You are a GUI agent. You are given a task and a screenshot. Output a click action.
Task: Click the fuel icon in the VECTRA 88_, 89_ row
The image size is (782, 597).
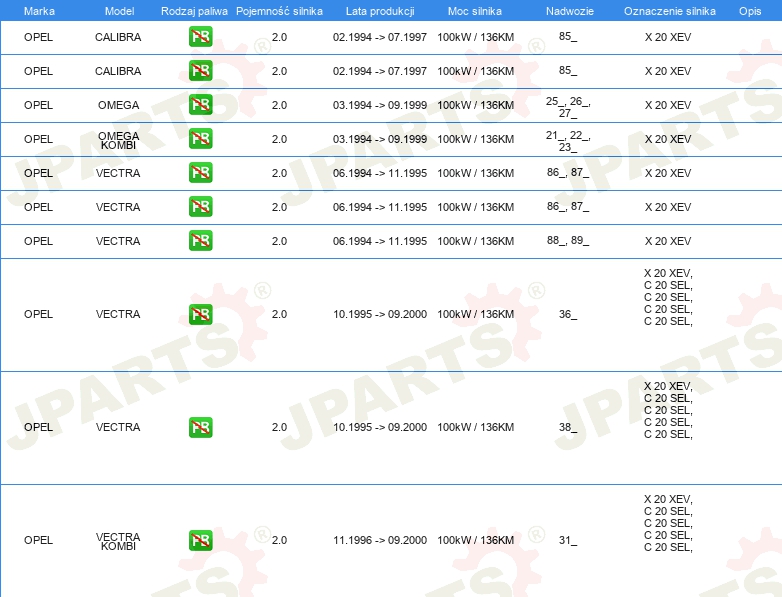tap(200, 240)
